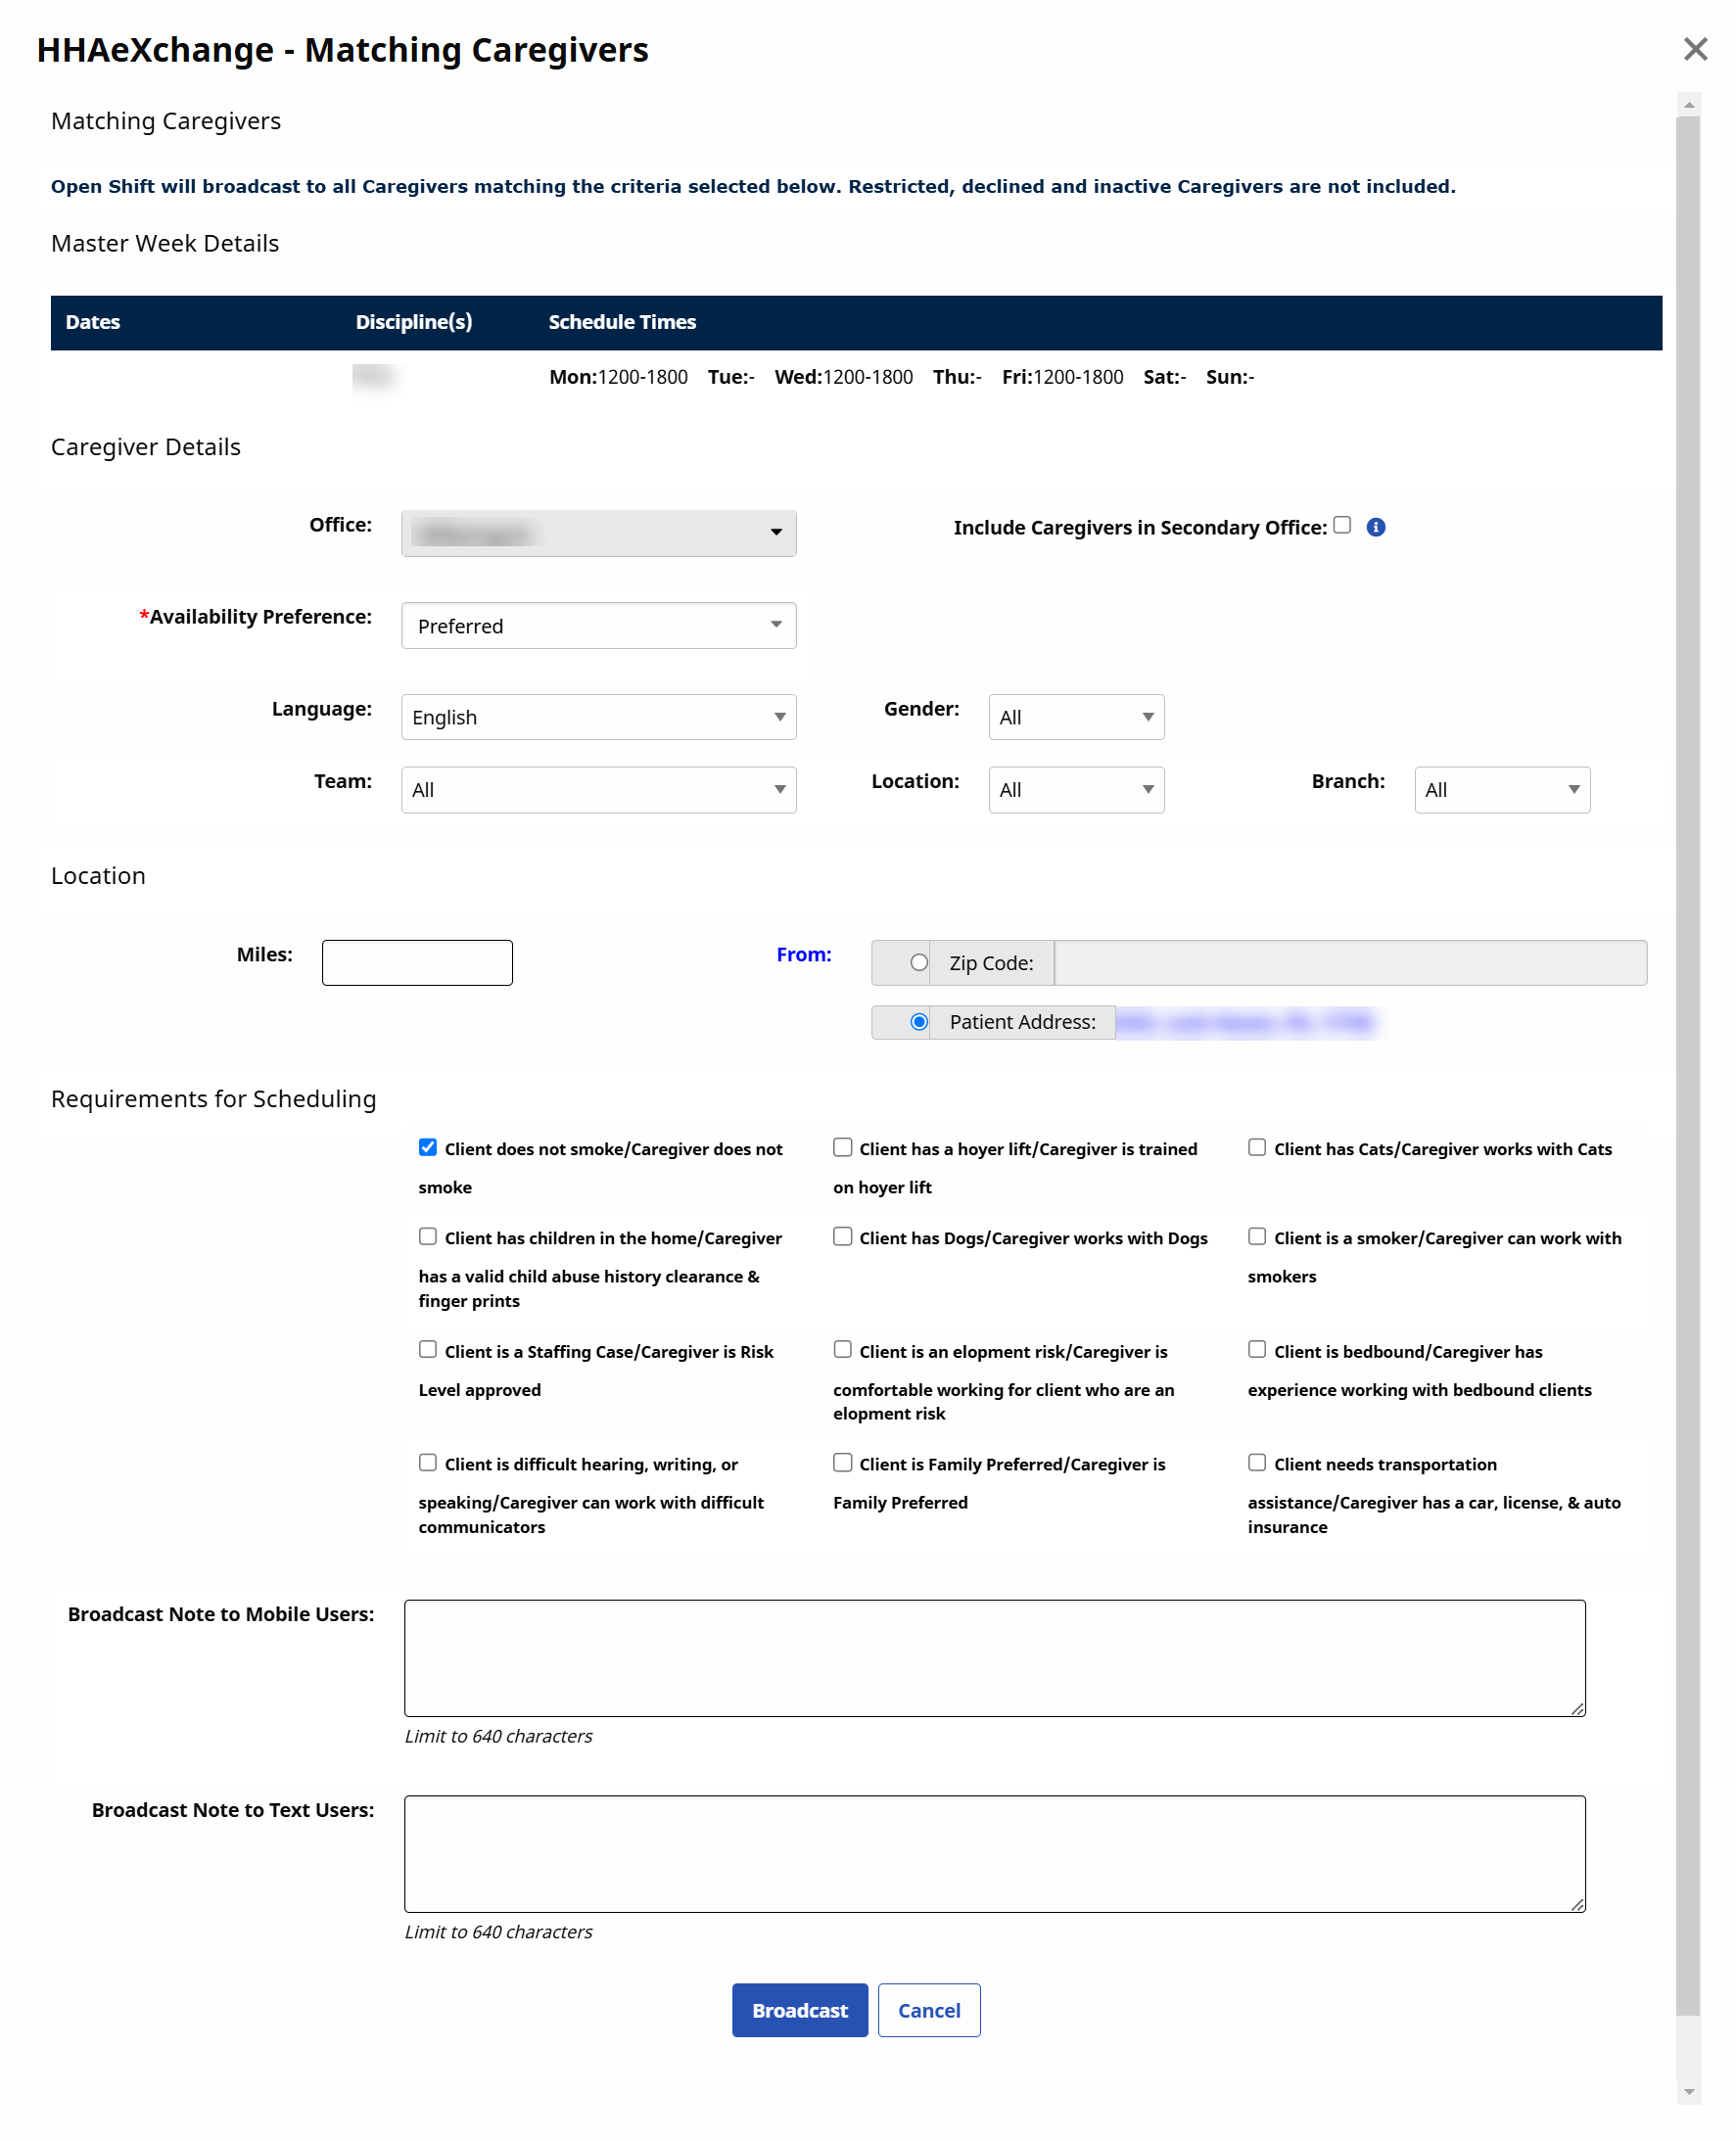Enable Include Caregivers in Secondary Office
The width and height of the screenshot is (1736, 2141).
click(1342, 525)
